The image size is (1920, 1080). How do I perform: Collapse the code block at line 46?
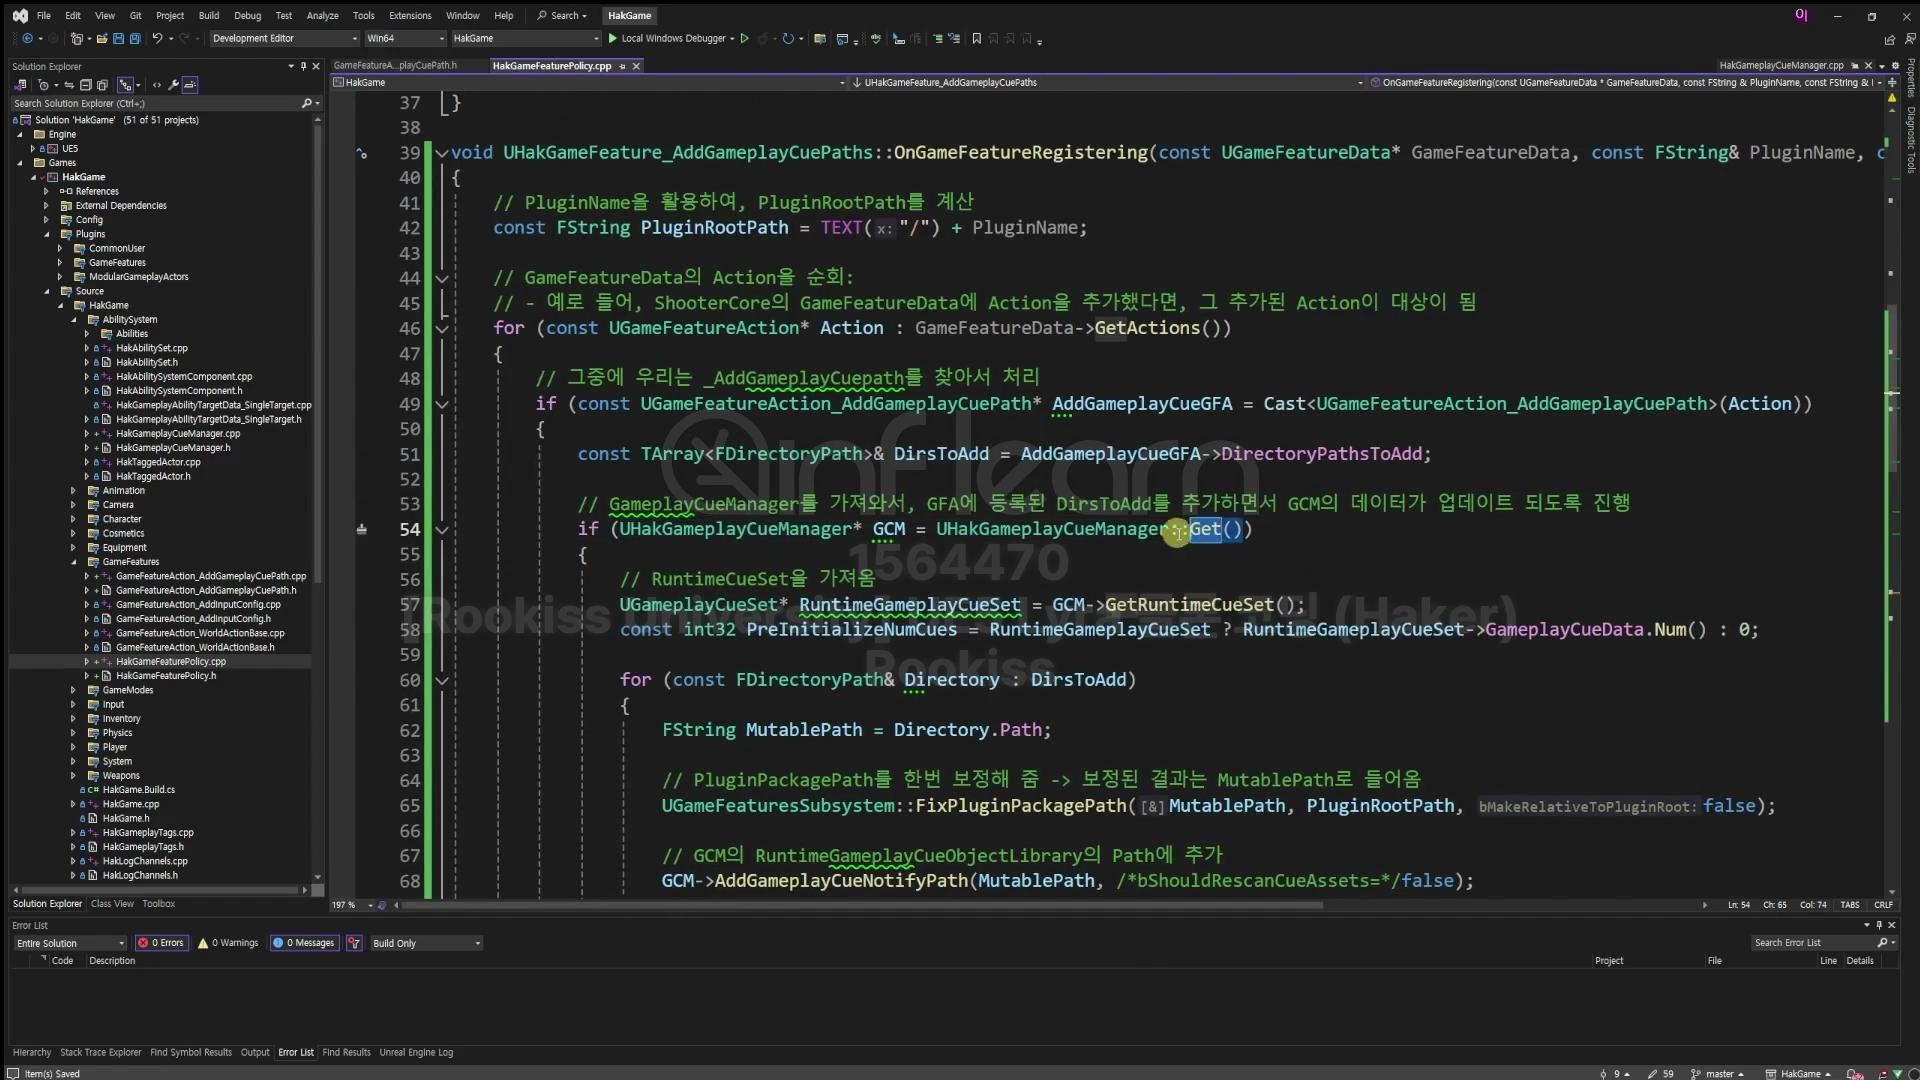click(441, 328)
